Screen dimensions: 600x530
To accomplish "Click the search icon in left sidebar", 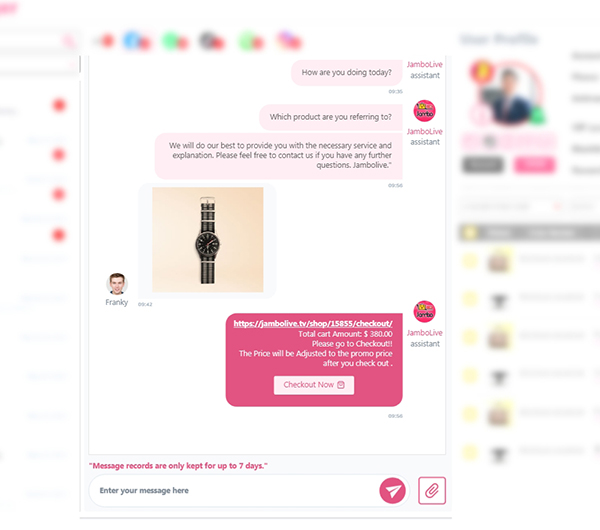I will [69, 40].
